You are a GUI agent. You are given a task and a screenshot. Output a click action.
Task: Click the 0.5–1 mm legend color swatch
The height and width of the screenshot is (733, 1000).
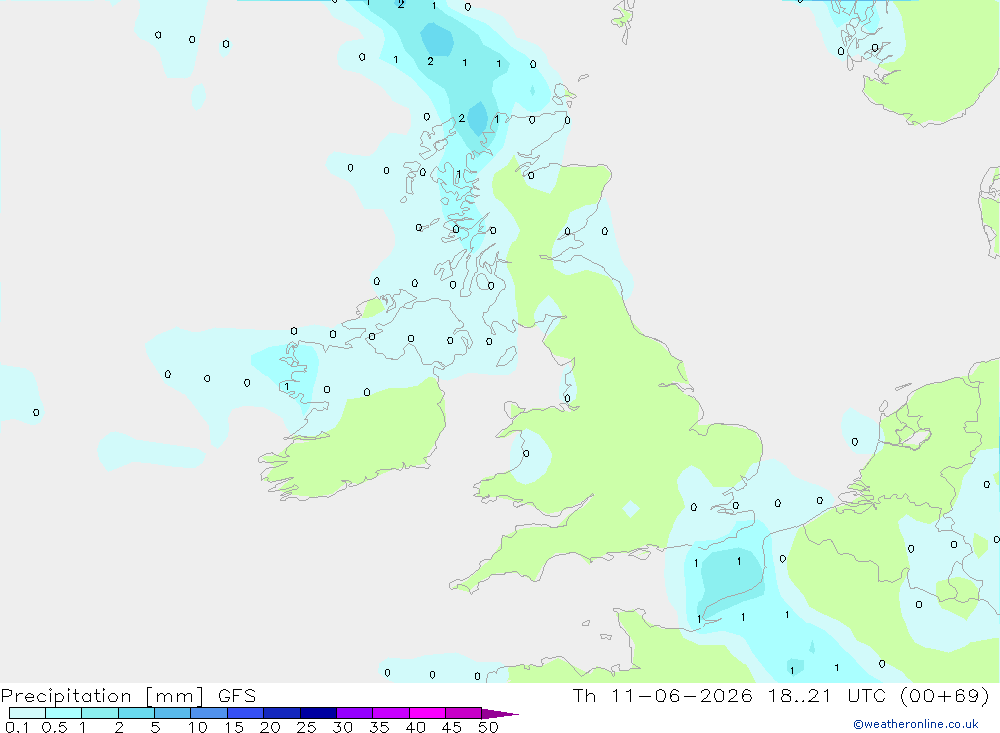pos(64,713)
